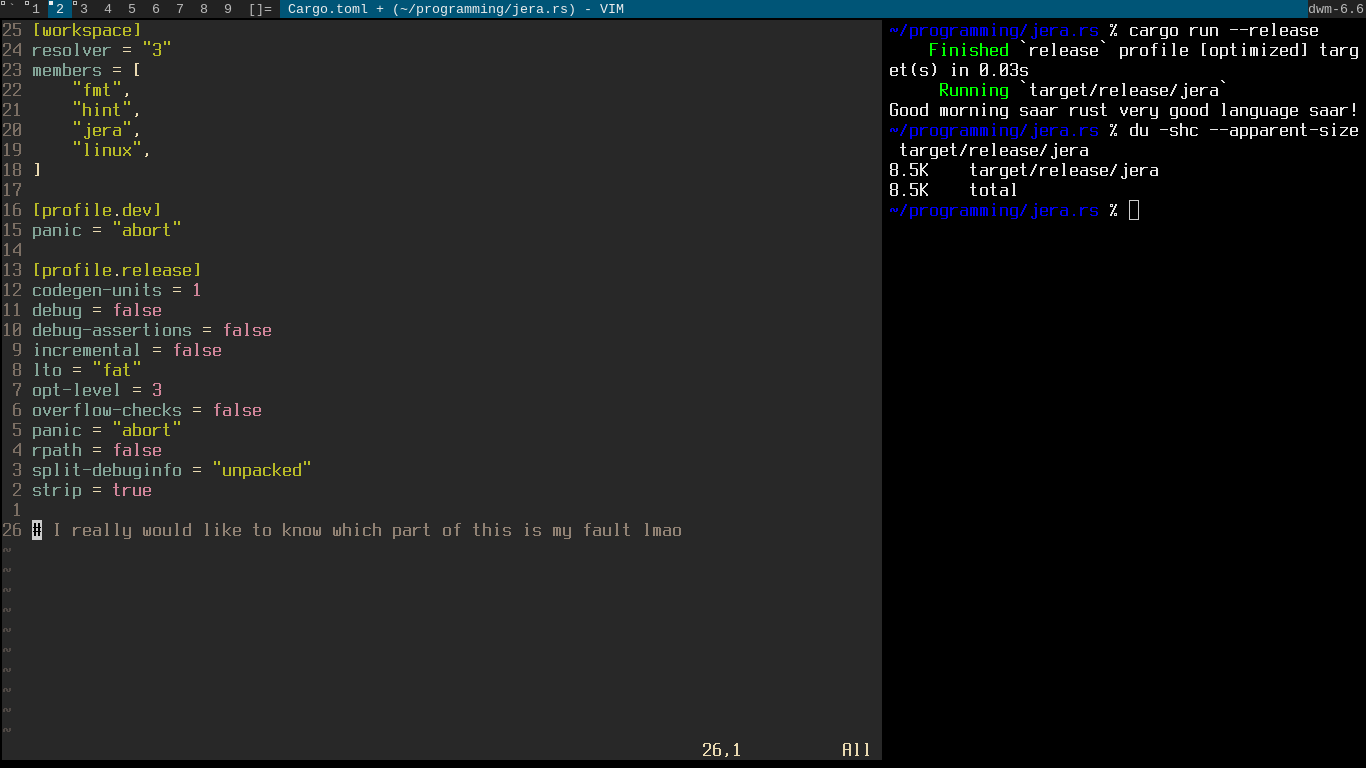Open dwm tag 7
Image resolution: width=1366 pixels, height=768 pixels.
tap(180, 9)
